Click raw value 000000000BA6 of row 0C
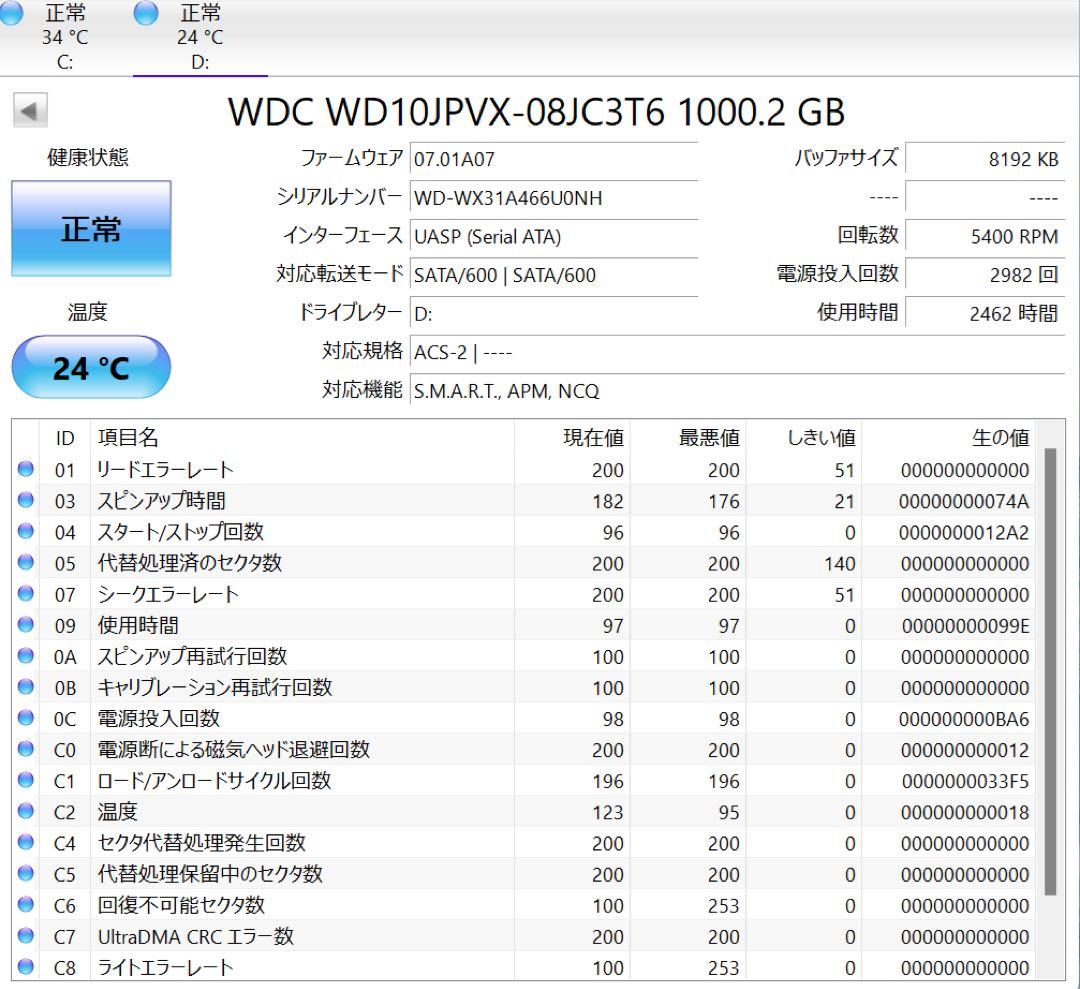This screenshot has width=1080, height=989. (x=964, y=719)
